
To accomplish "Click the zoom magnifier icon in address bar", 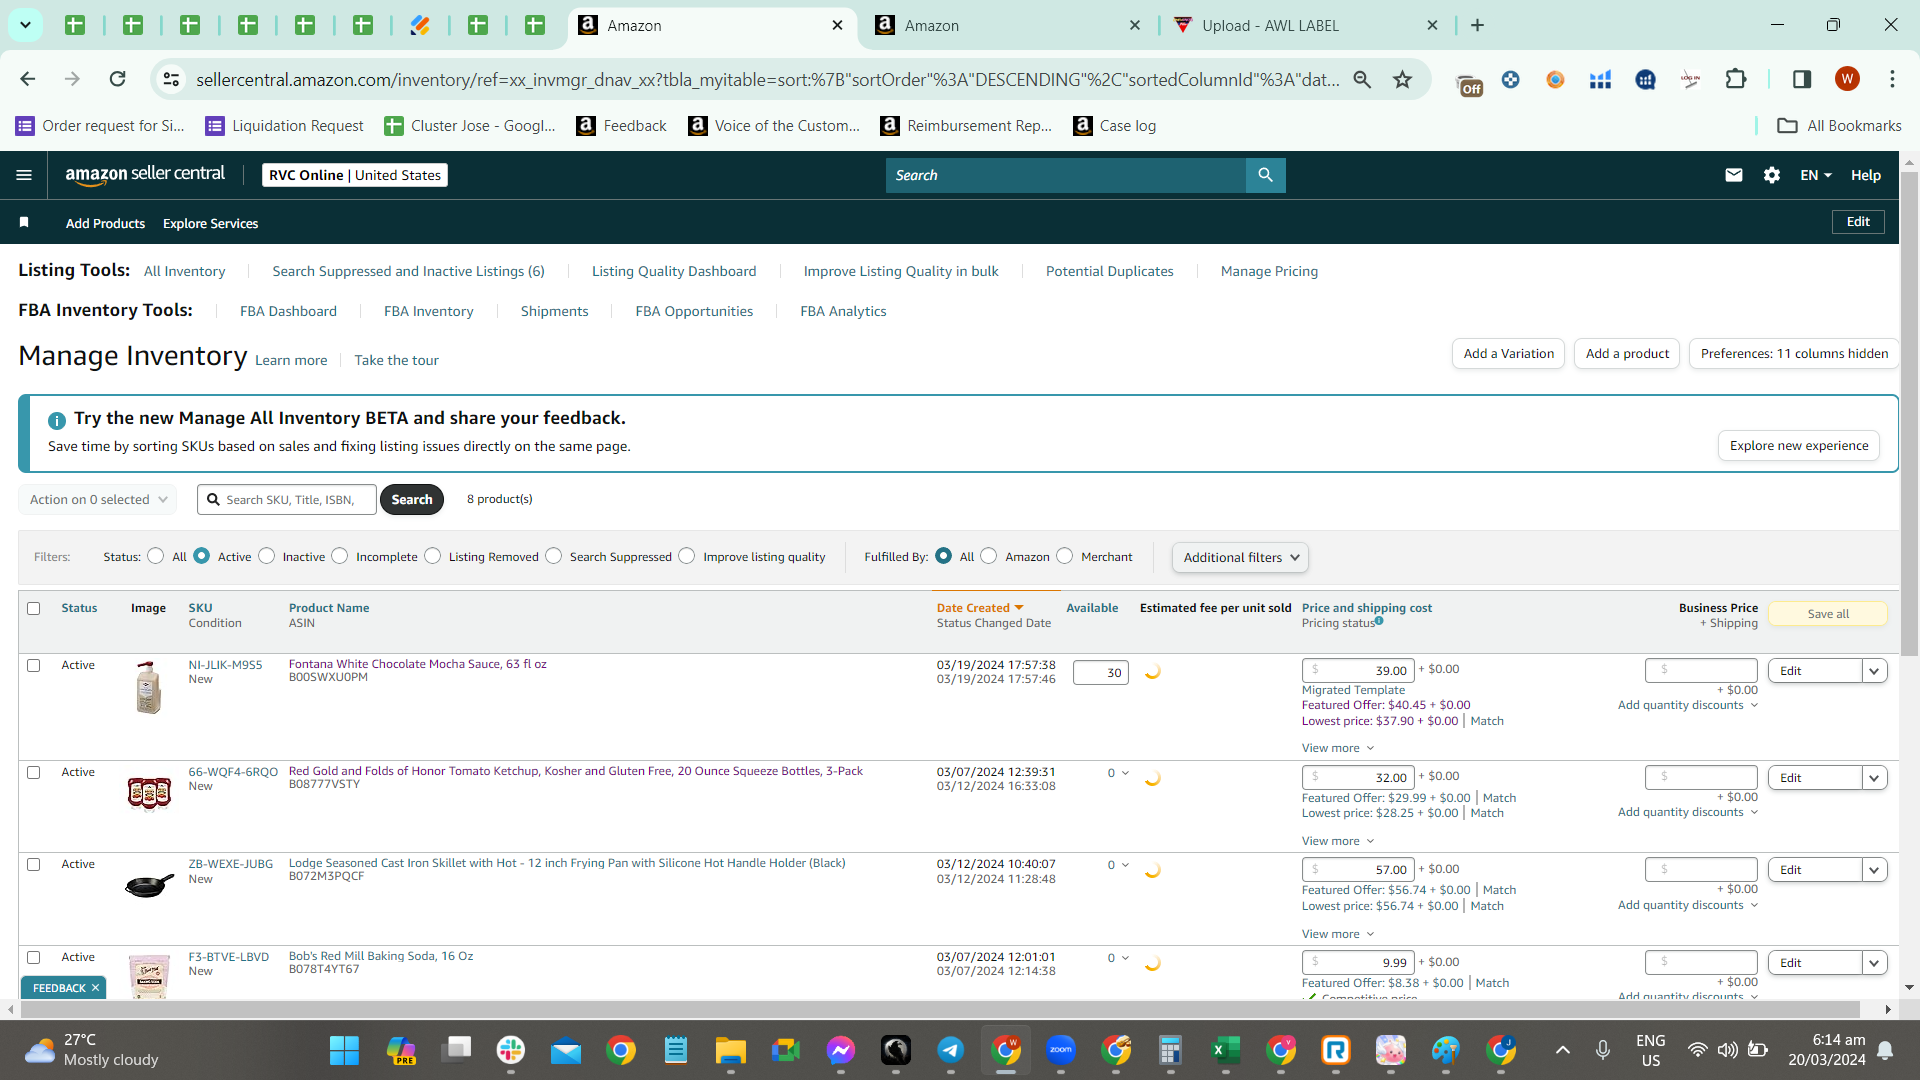I will [1362, 79].
